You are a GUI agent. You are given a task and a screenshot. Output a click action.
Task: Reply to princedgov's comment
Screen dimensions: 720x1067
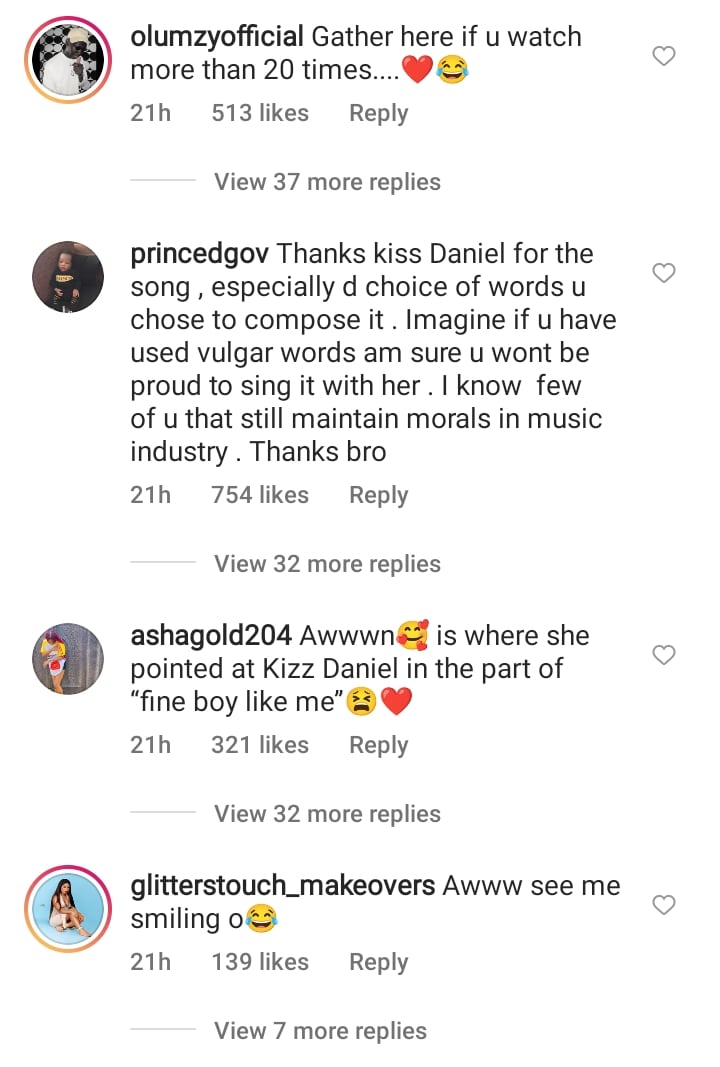click(378, 495)
